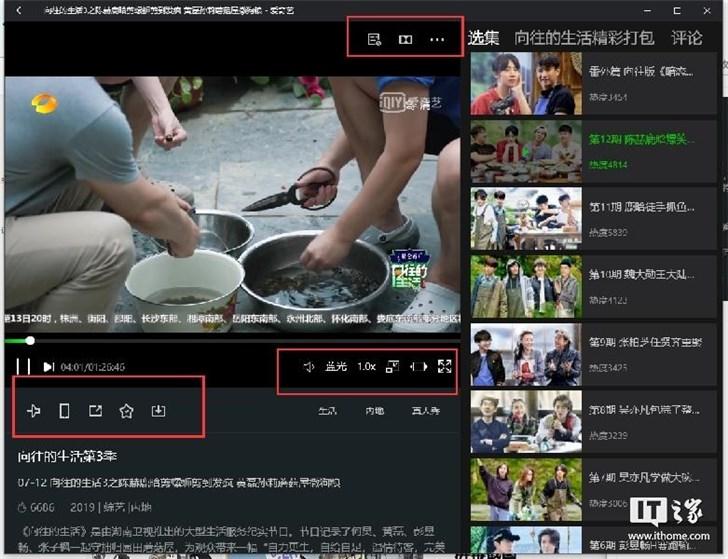Select the 第11期 episode title text

point(642,207)
